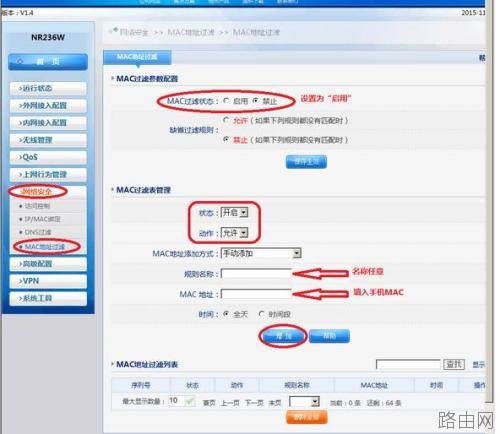Open the 状态 dropdown showing 开启
The height and width of the screenshot is (434, 500).
click(x=235, y=212)
